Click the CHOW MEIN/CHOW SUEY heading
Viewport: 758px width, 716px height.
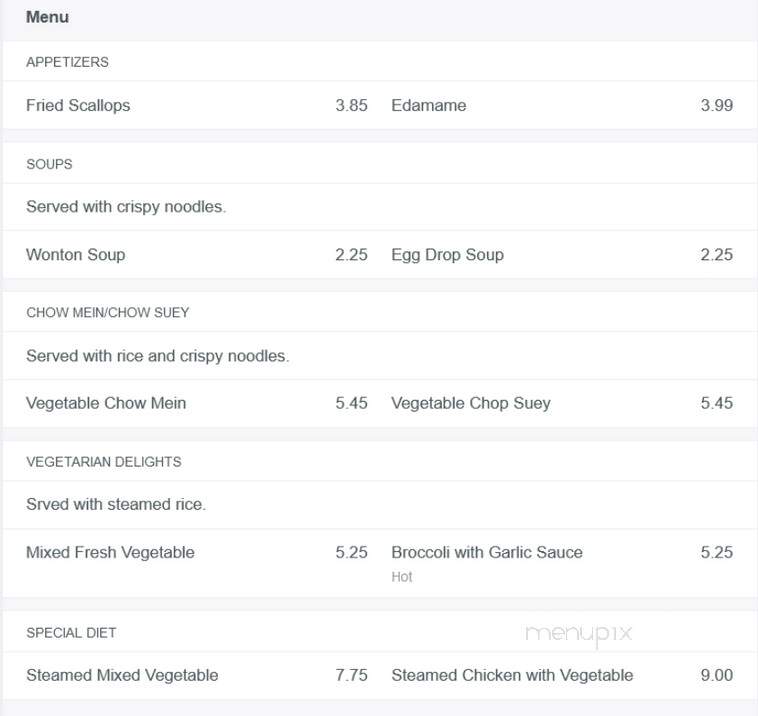(x=107, y=313)
